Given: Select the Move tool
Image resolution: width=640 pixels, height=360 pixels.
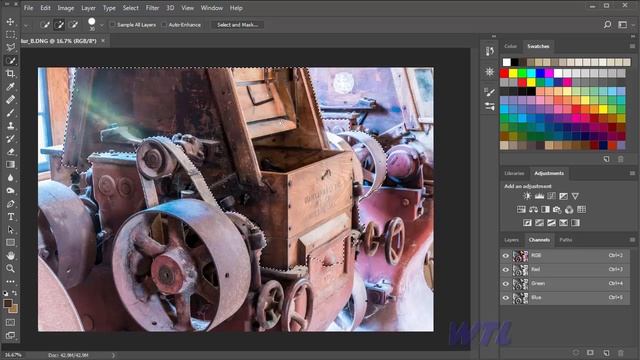Looking at the screenshot, I should (10, 21).
